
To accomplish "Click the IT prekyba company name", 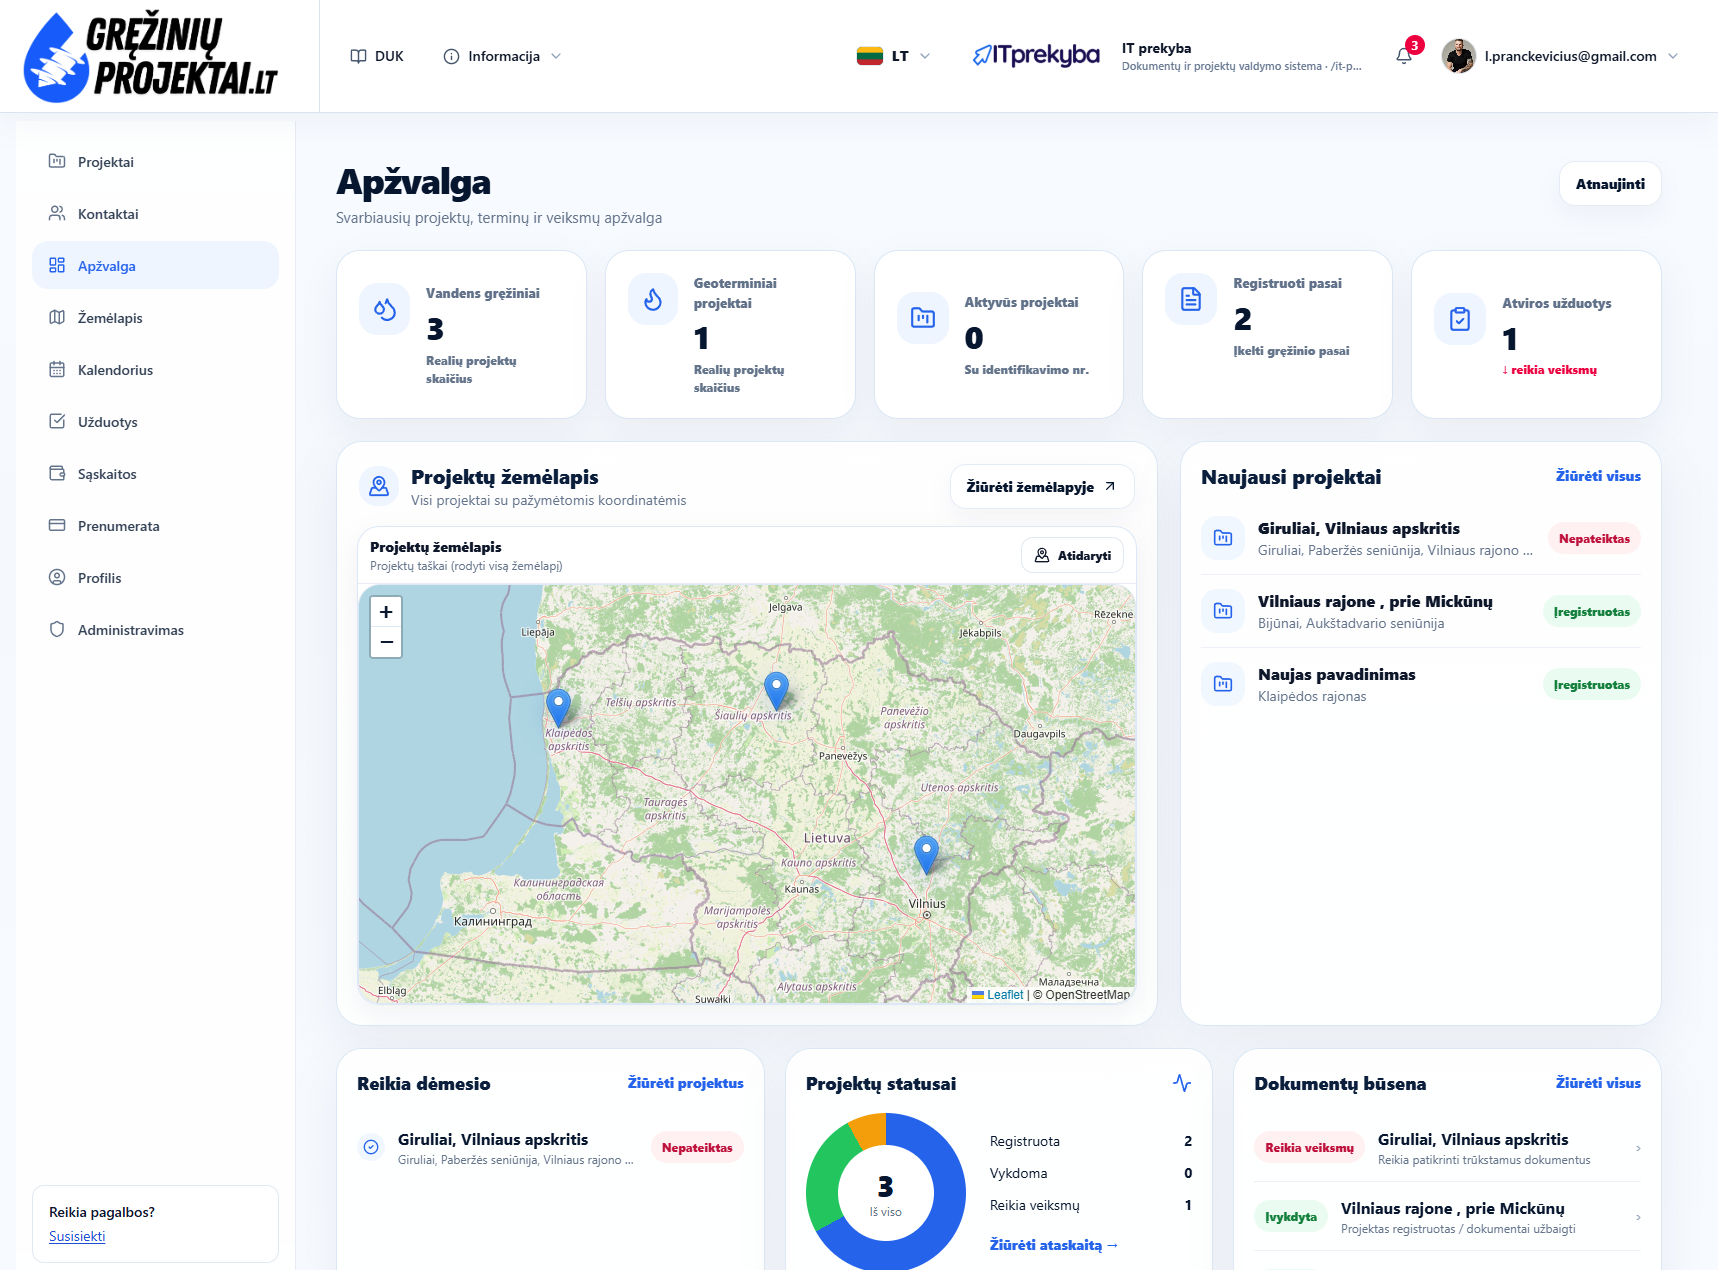I will [1156, 48].
